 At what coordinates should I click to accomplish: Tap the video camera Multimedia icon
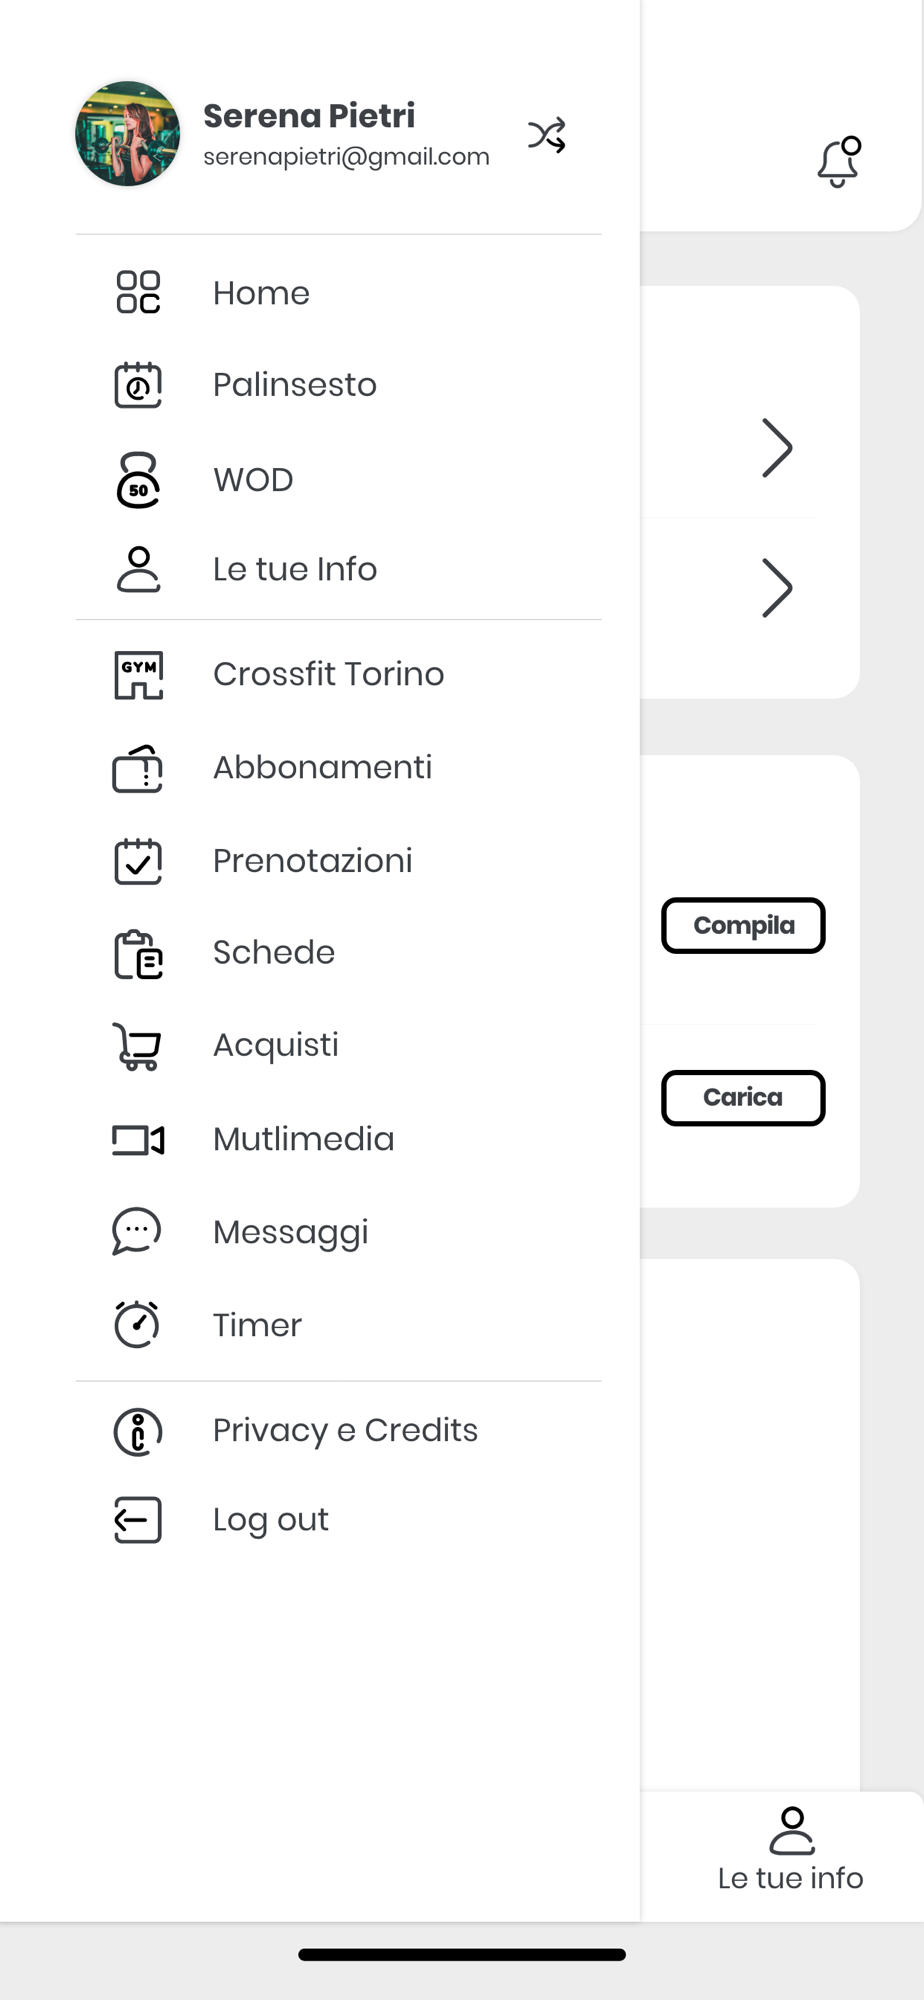(x=138, y=1140)
